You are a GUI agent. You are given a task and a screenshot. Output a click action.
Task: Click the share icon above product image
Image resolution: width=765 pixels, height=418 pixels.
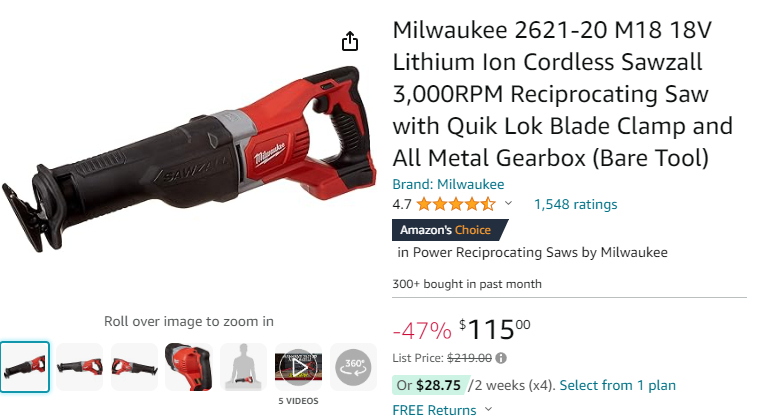point(349,41)
